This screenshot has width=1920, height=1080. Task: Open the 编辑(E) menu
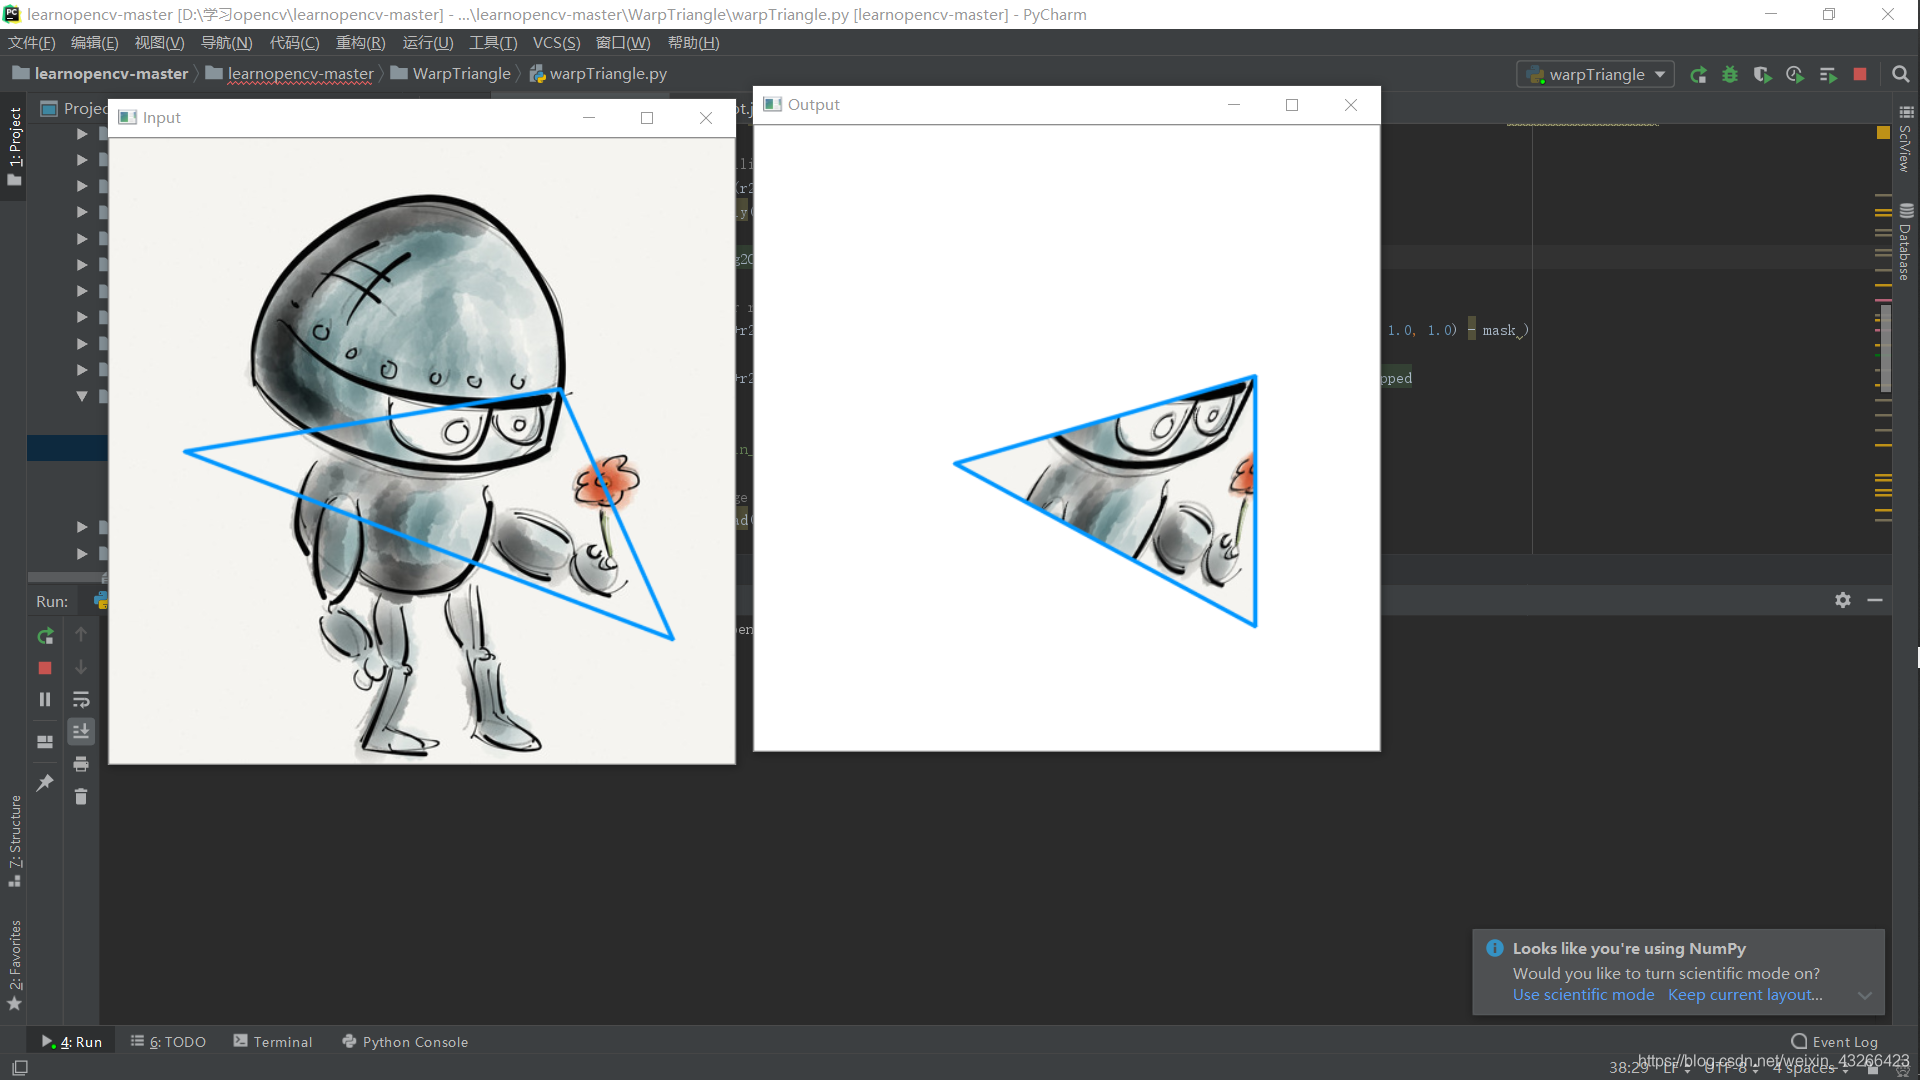click(x=95, y=43)
